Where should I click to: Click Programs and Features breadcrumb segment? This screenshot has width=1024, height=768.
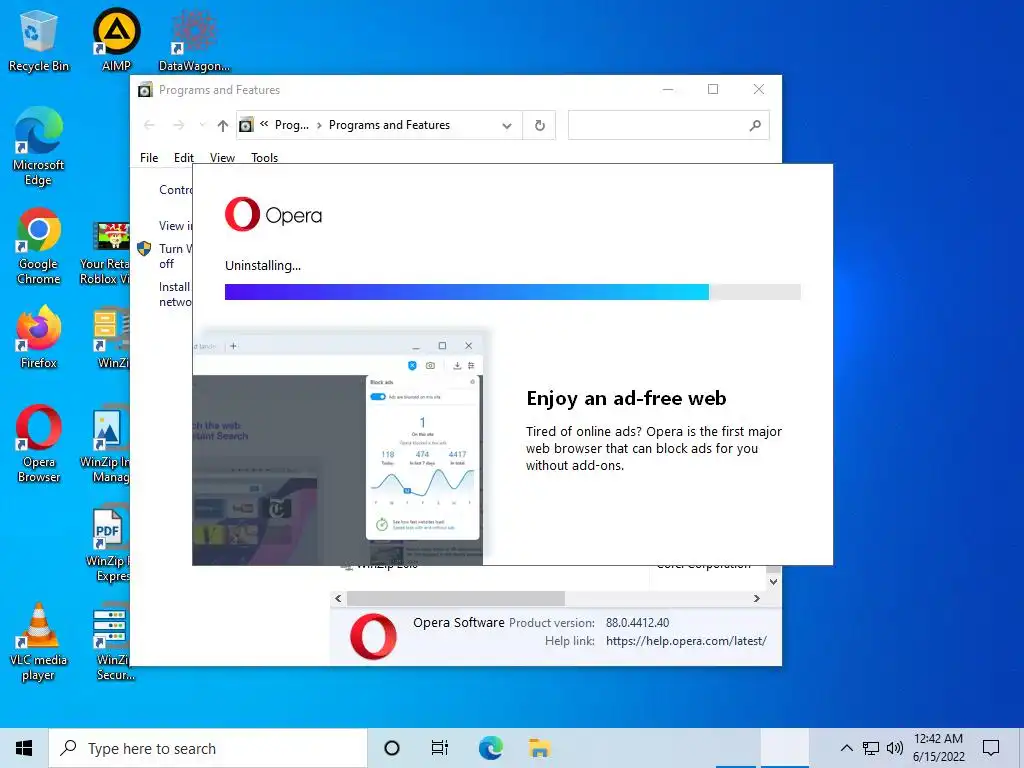coord(389,125)
